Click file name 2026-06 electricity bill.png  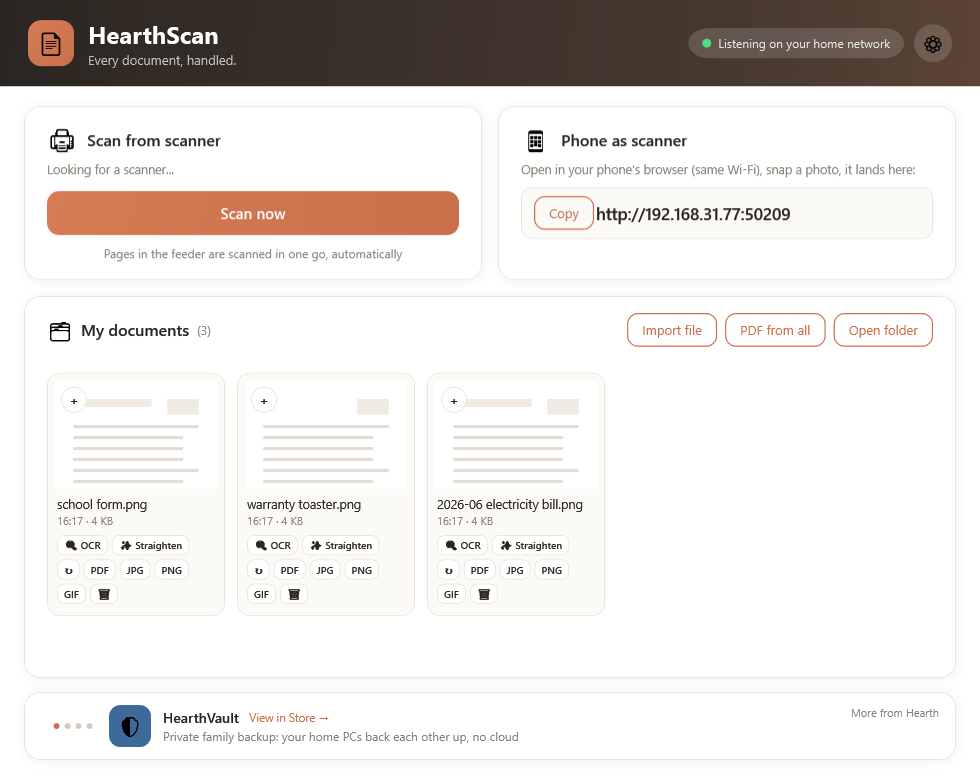click(x=509, y=504)
